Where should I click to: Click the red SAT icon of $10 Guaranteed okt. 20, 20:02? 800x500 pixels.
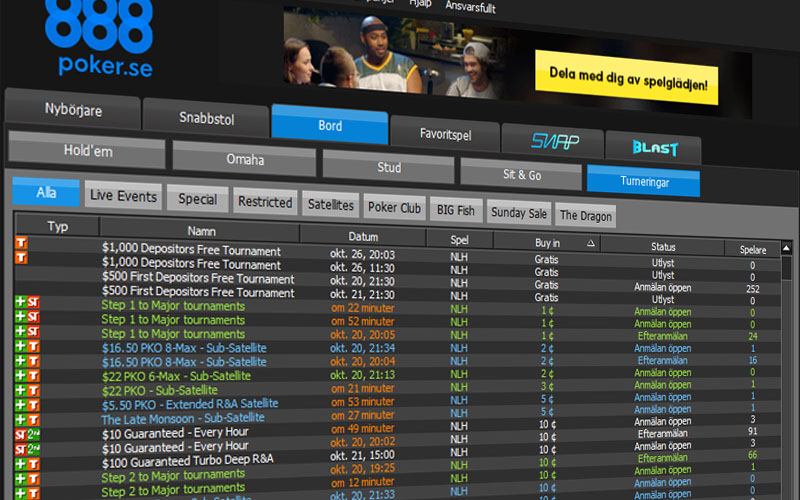[21, 450]
